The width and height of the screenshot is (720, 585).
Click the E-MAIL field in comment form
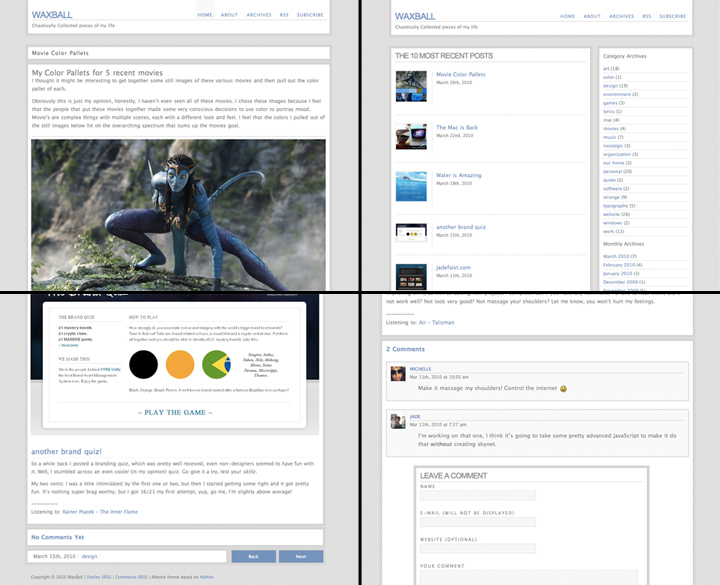[x=478, y=522]
